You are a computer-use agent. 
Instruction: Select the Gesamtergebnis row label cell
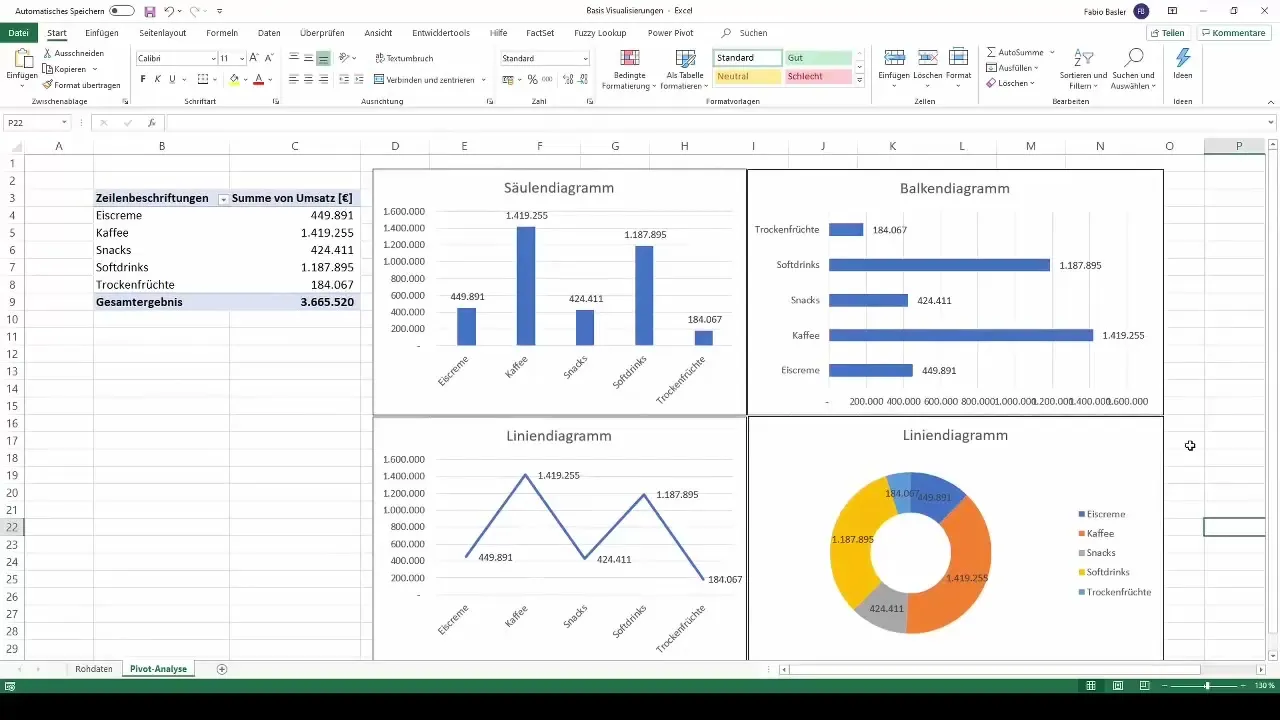(x=162, y=301)
